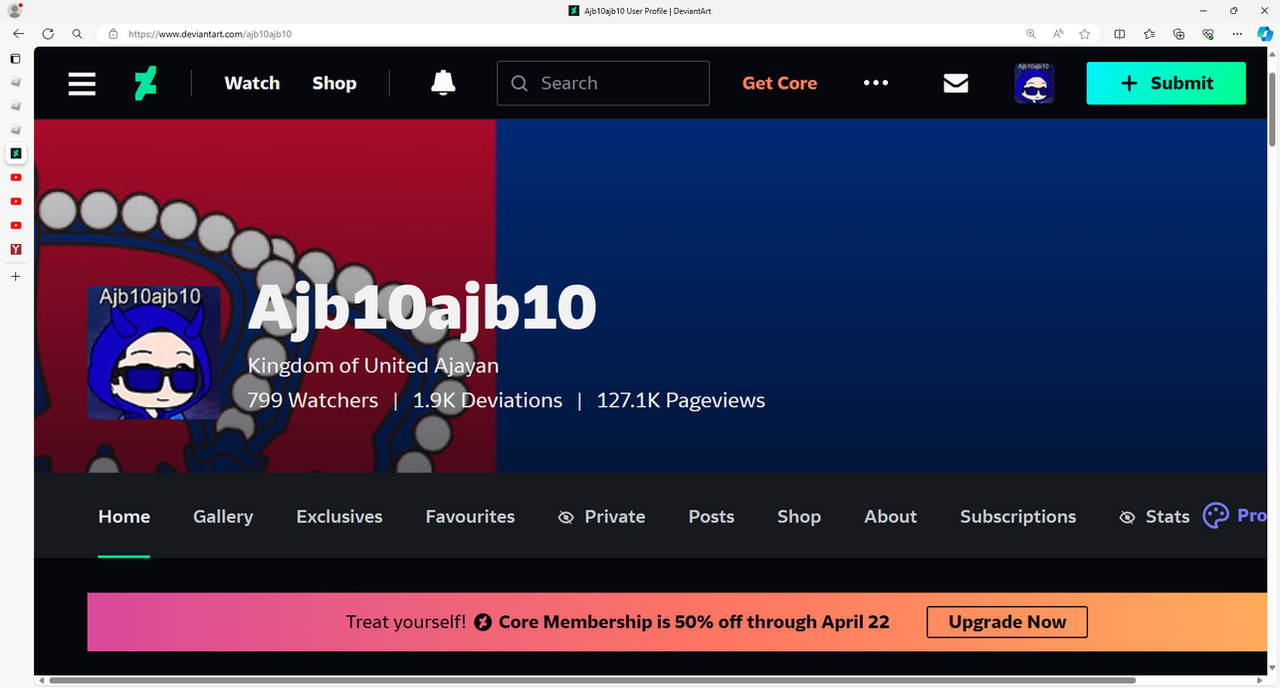
Task: Click the browser search magnifier icon
Action: [77, 33]
